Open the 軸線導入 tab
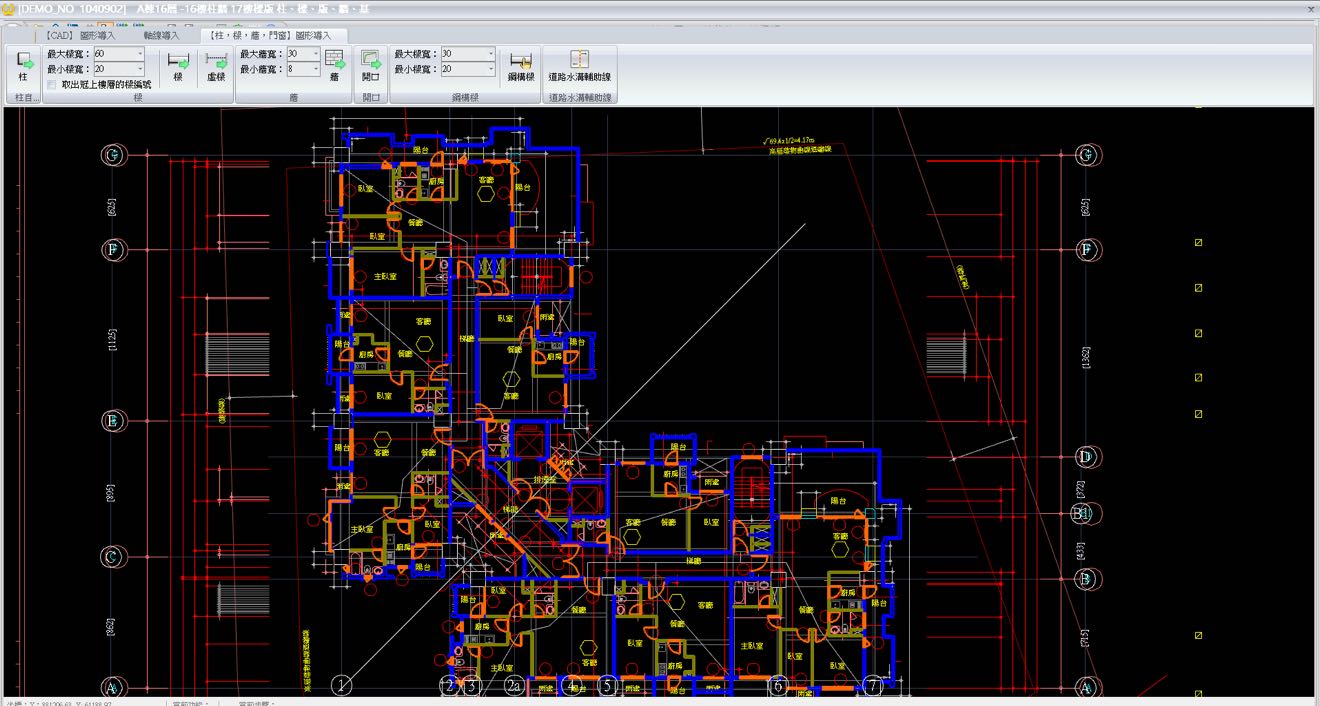The image size is (1320, 706). click(161, 35)
